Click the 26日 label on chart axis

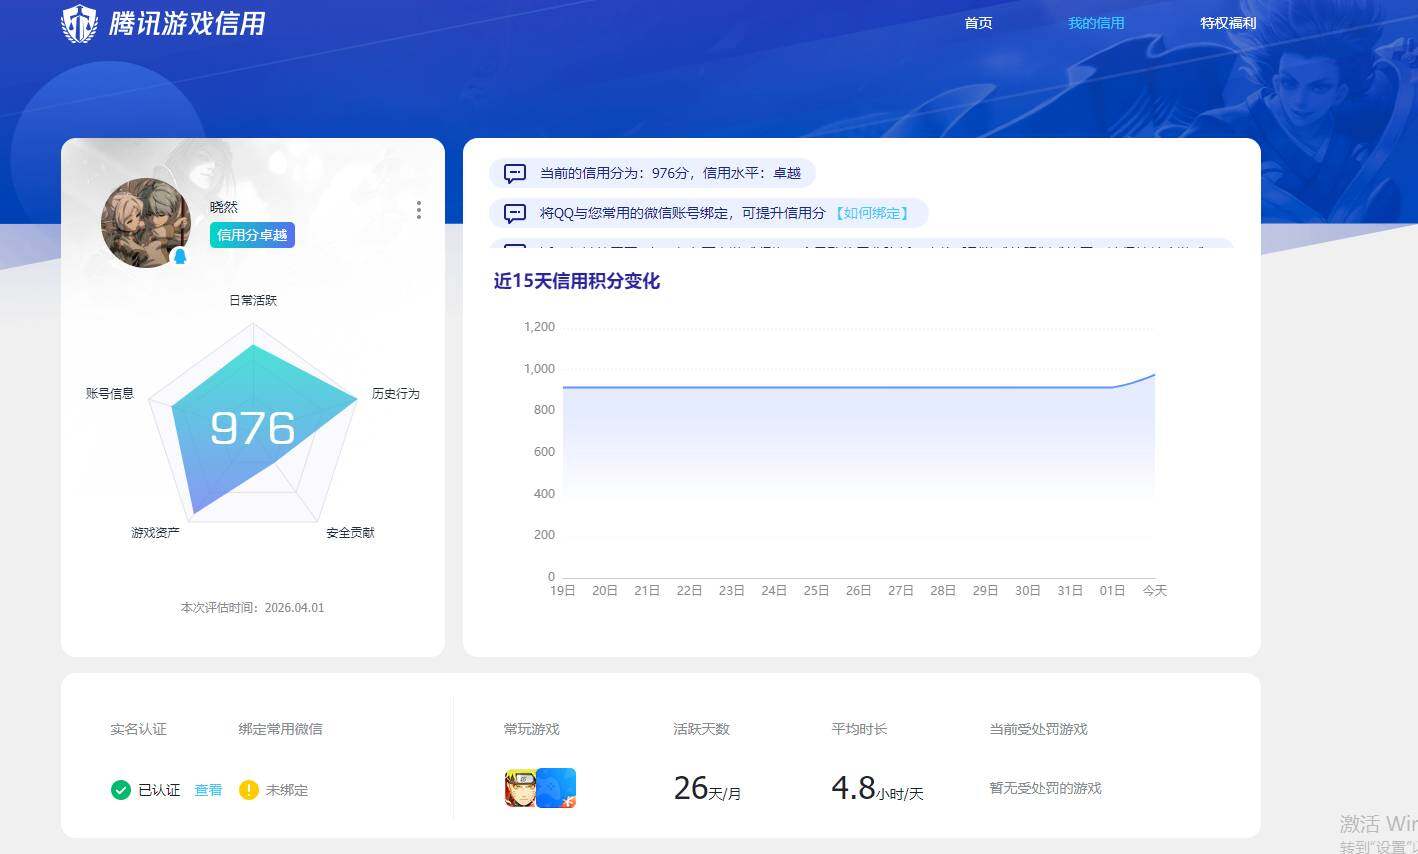point(858,591)
